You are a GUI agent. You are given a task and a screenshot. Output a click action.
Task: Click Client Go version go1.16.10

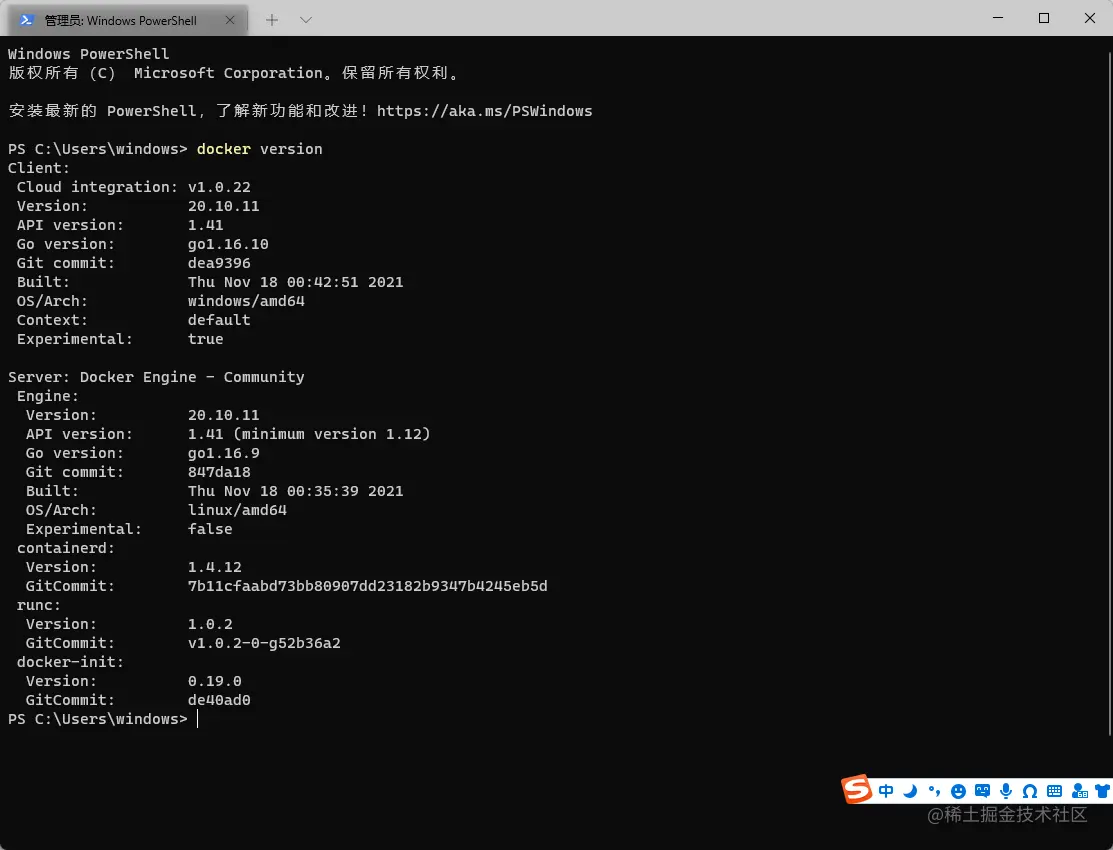coord(228,244)
